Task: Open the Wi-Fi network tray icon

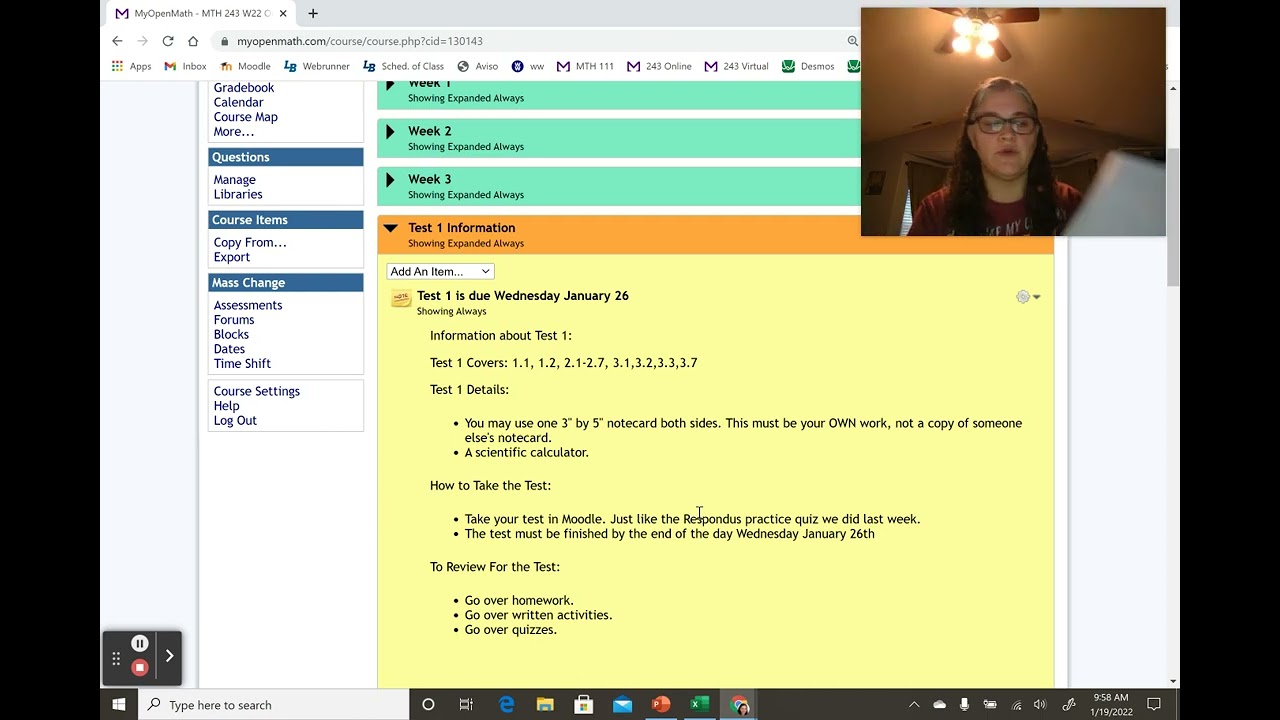Action: 1016,705
